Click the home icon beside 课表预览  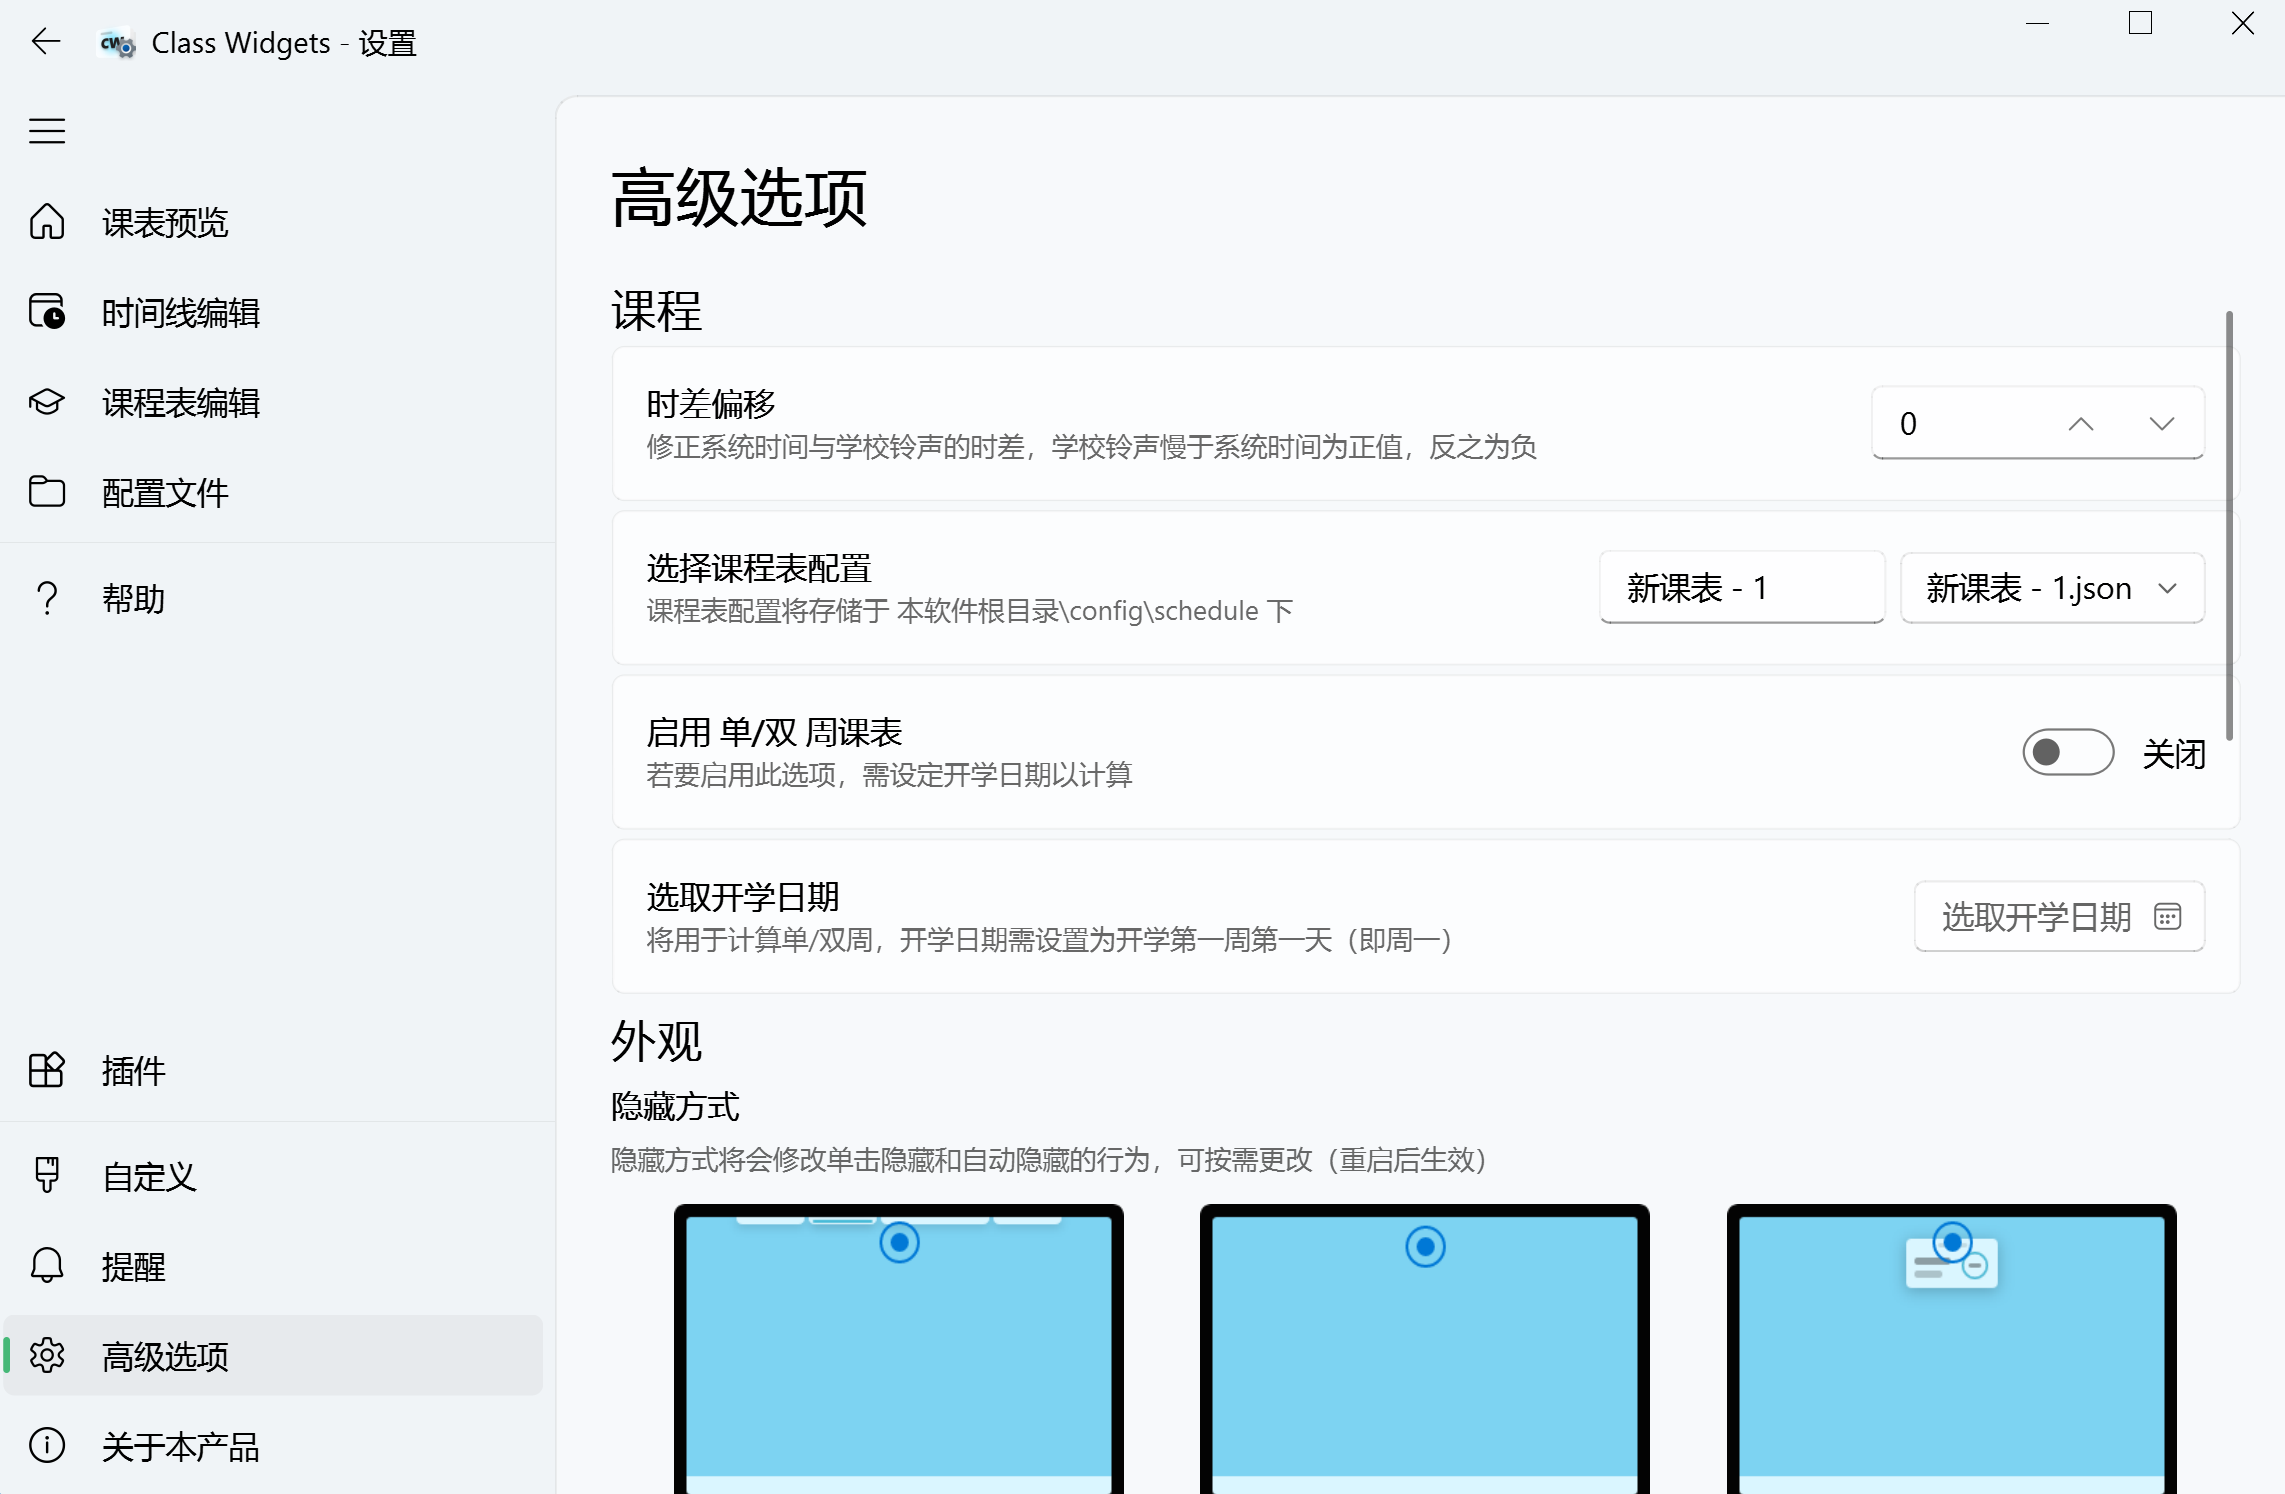coord(47,222)
